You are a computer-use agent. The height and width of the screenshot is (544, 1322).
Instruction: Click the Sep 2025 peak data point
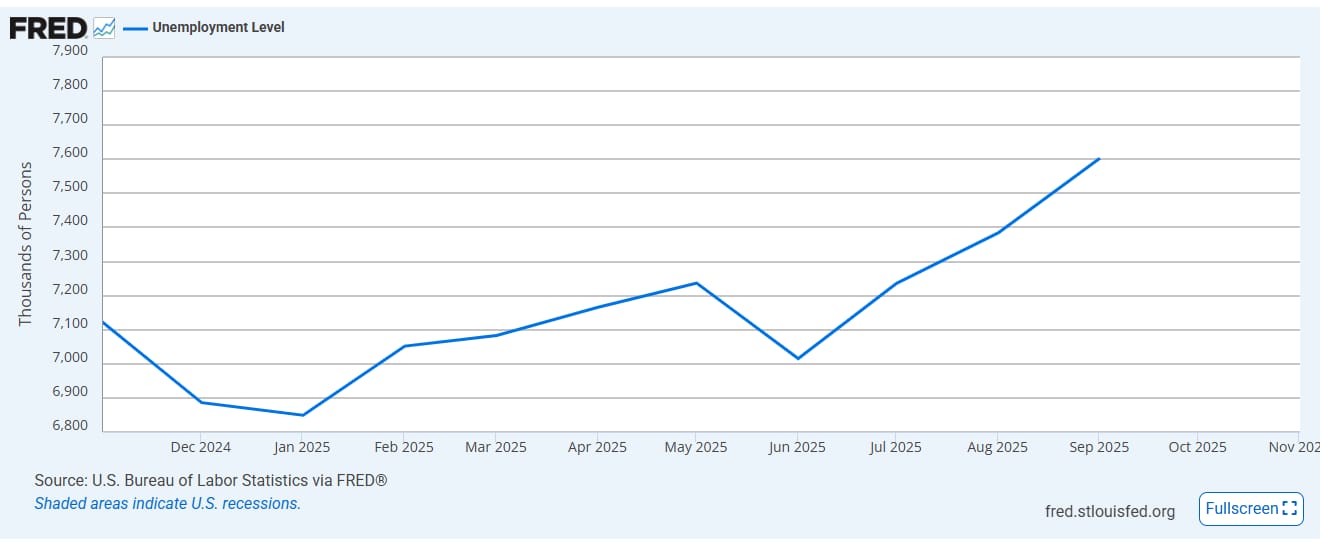click(x=1099, y=159)
